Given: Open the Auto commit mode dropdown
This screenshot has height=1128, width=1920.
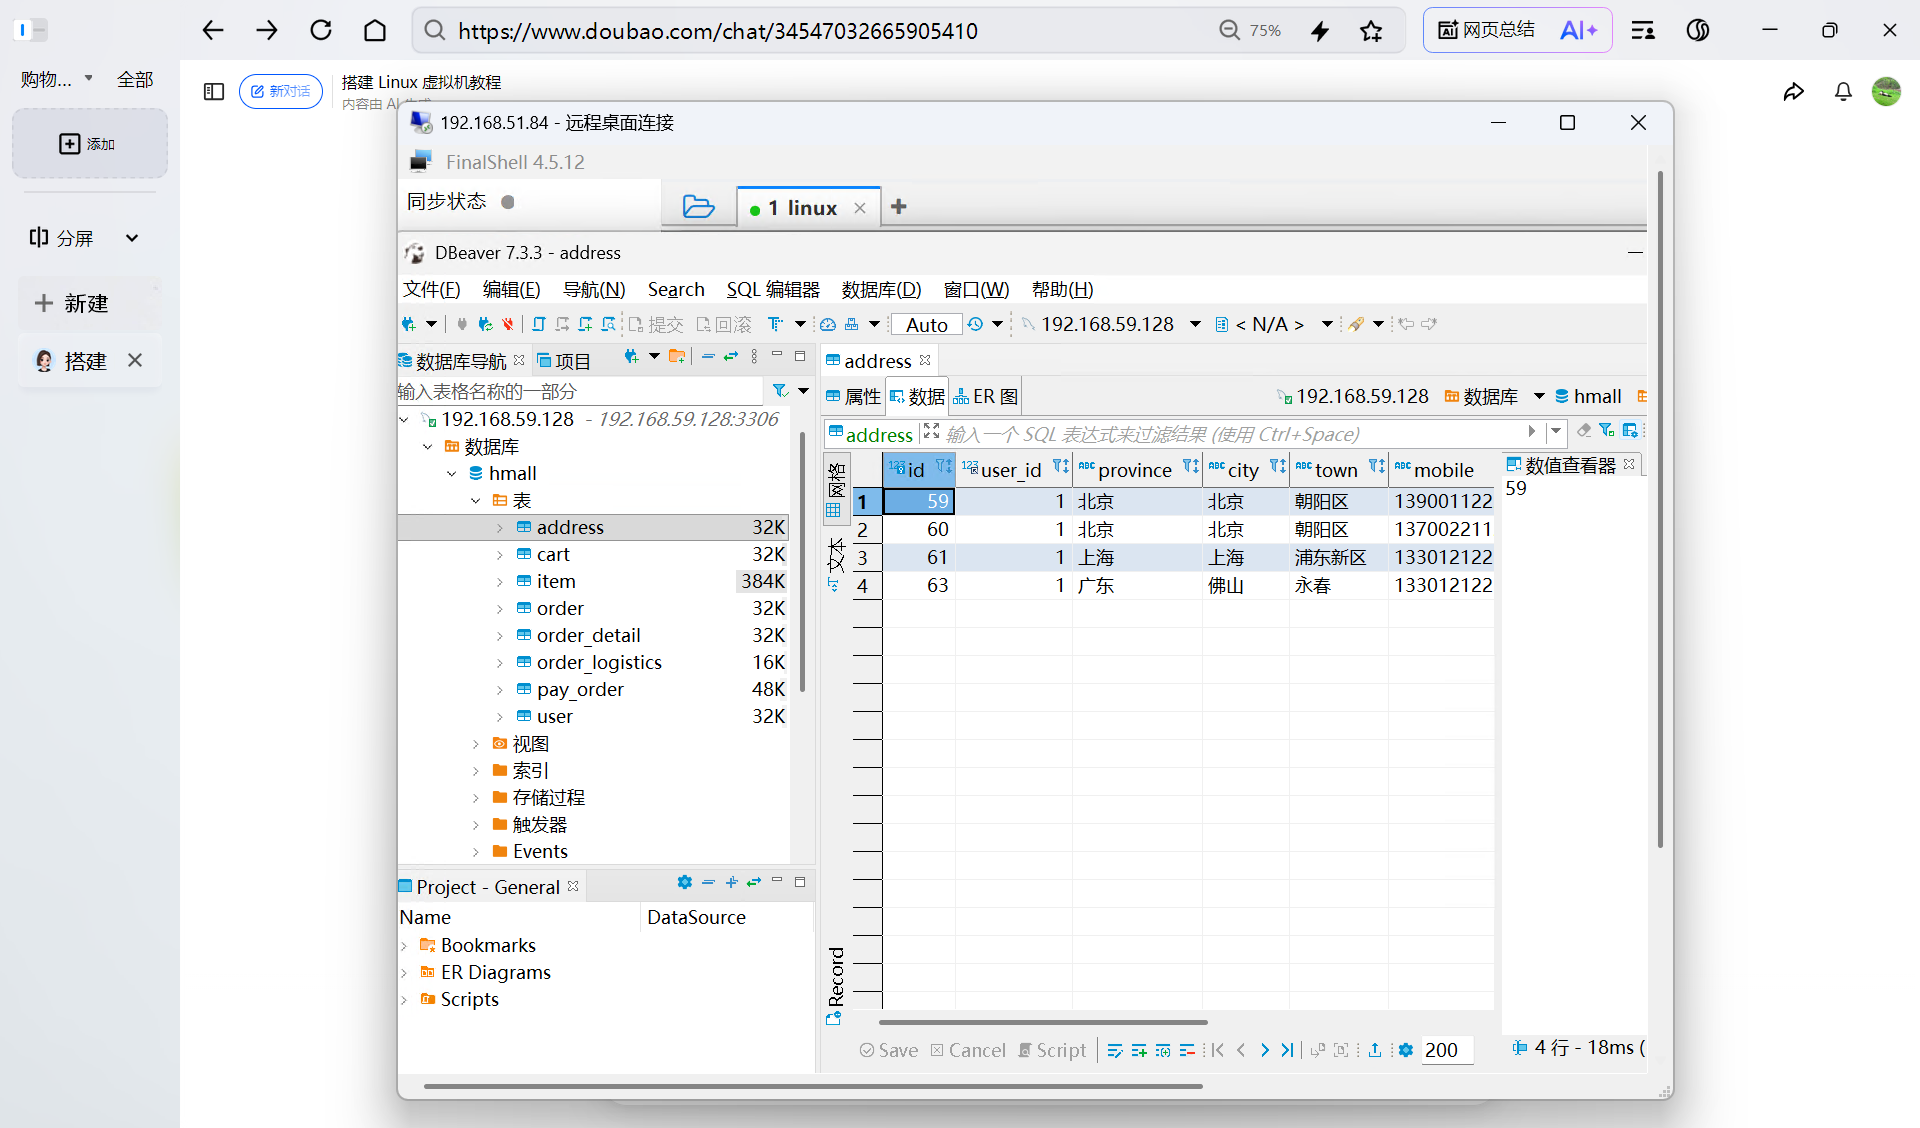Looking at the screenshot, I should click(926, 325).
